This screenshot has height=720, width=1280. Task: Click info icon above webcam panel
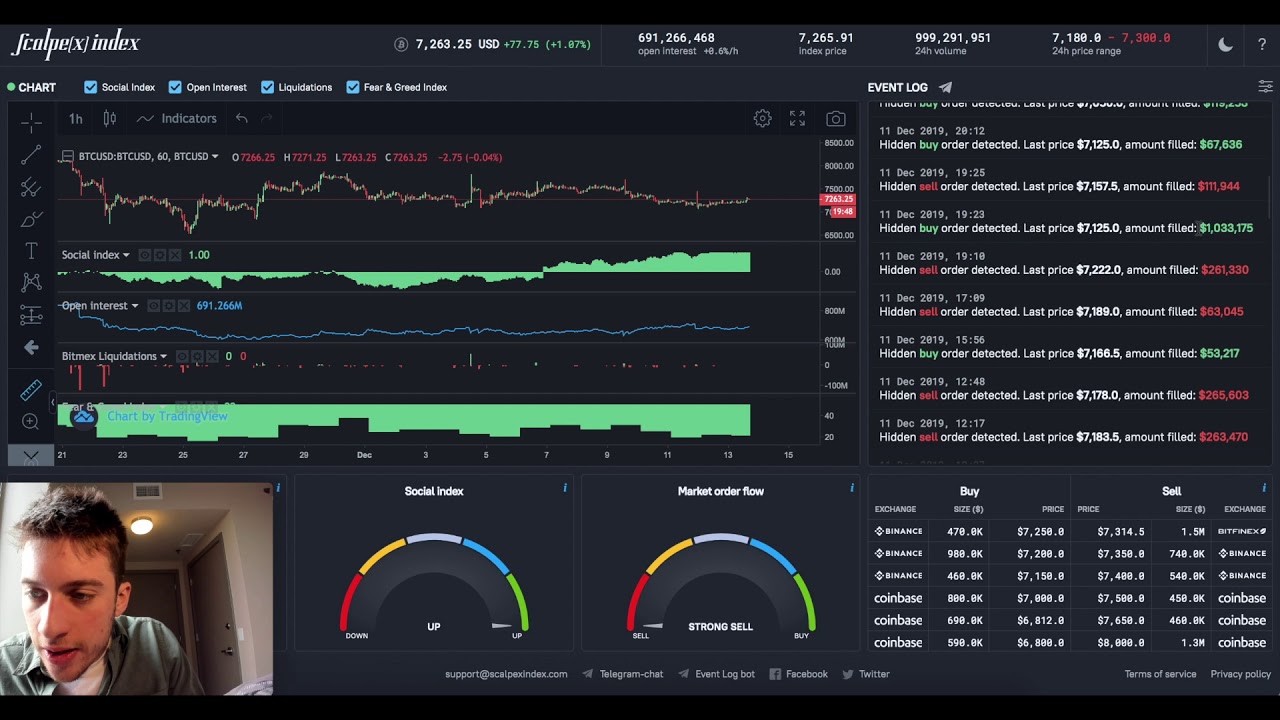[x=278, y=488]
